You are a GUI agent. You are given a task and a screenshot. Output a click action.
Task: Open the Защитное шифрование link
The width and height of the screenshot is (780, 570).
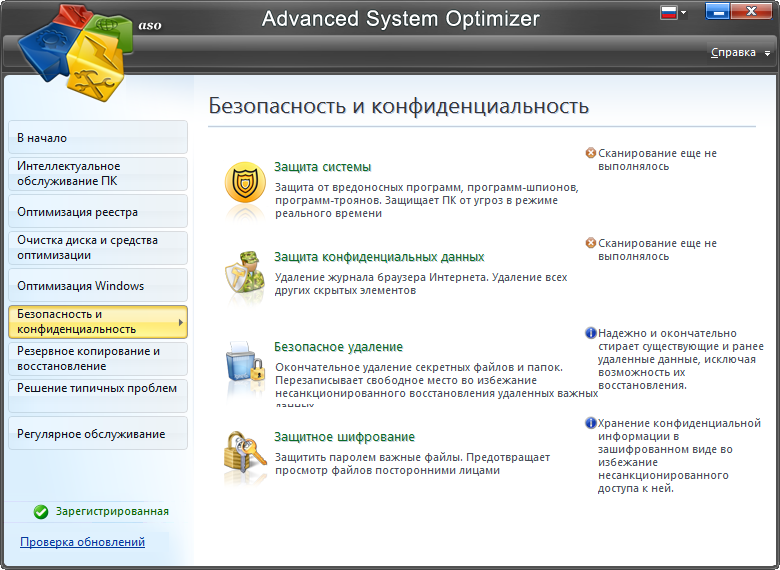[x=344, y=437]
